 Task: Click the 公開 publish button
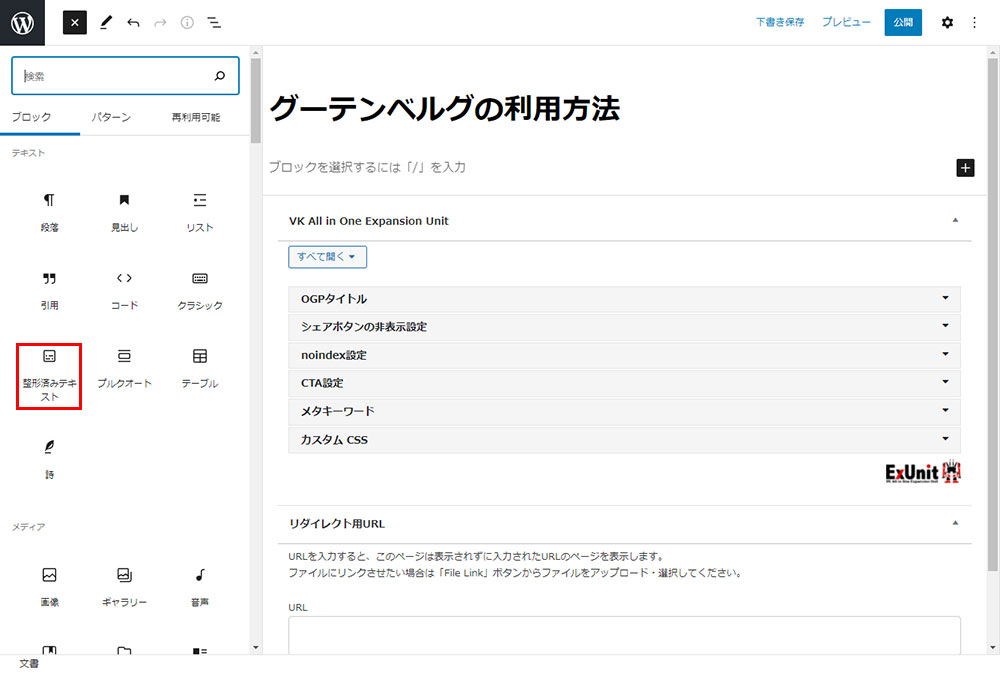(903, 22)
